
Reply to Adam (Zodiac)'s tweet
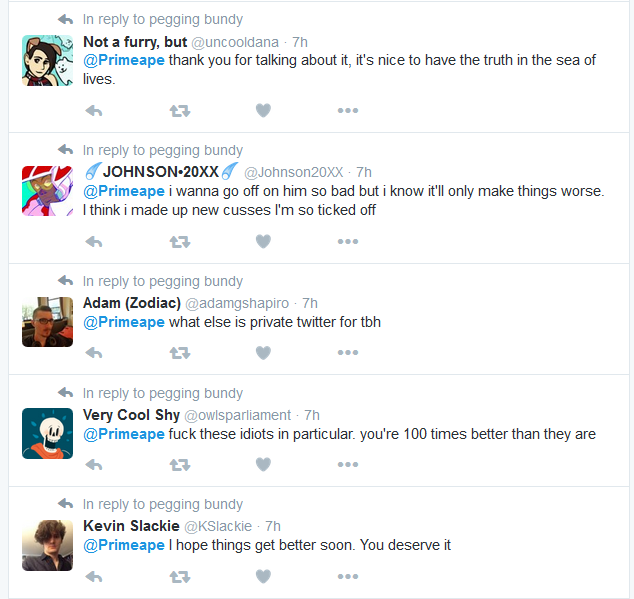94,353
